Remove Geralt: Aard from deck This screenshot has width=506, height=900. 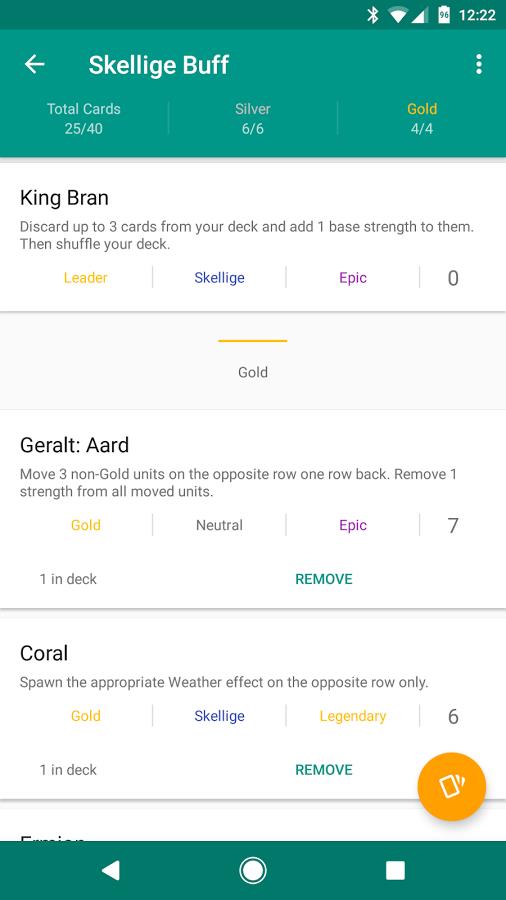point(324,579)
